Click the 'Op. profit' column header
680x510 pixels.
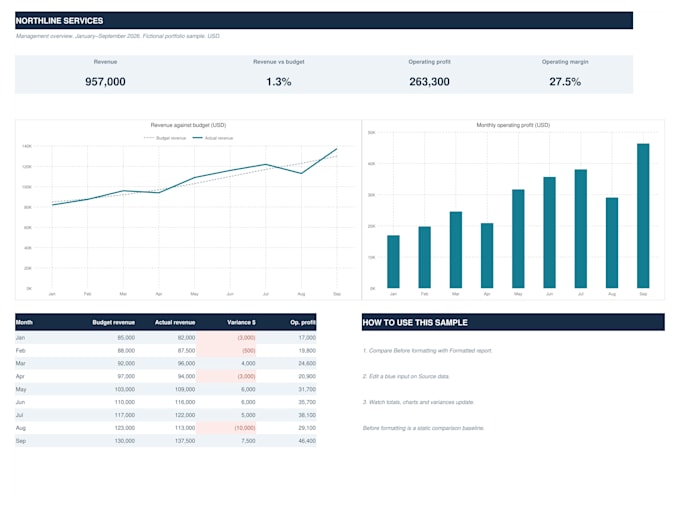[303, 322]
